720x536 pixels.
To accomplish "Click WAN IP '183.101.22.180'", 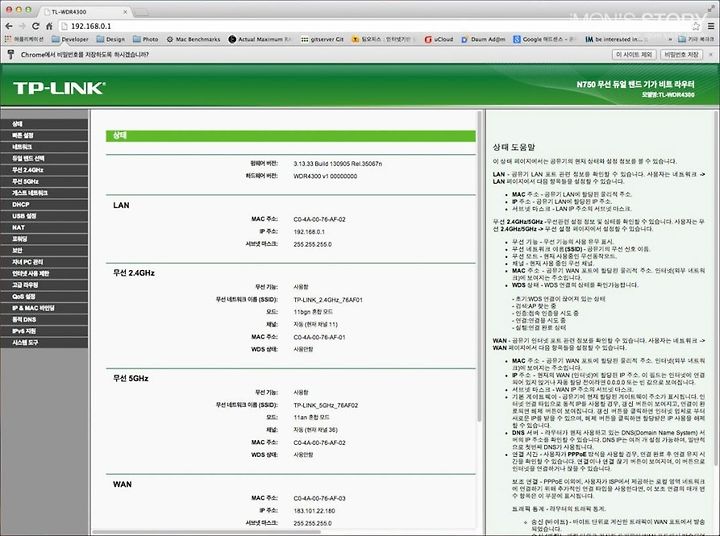I will 314,511.
